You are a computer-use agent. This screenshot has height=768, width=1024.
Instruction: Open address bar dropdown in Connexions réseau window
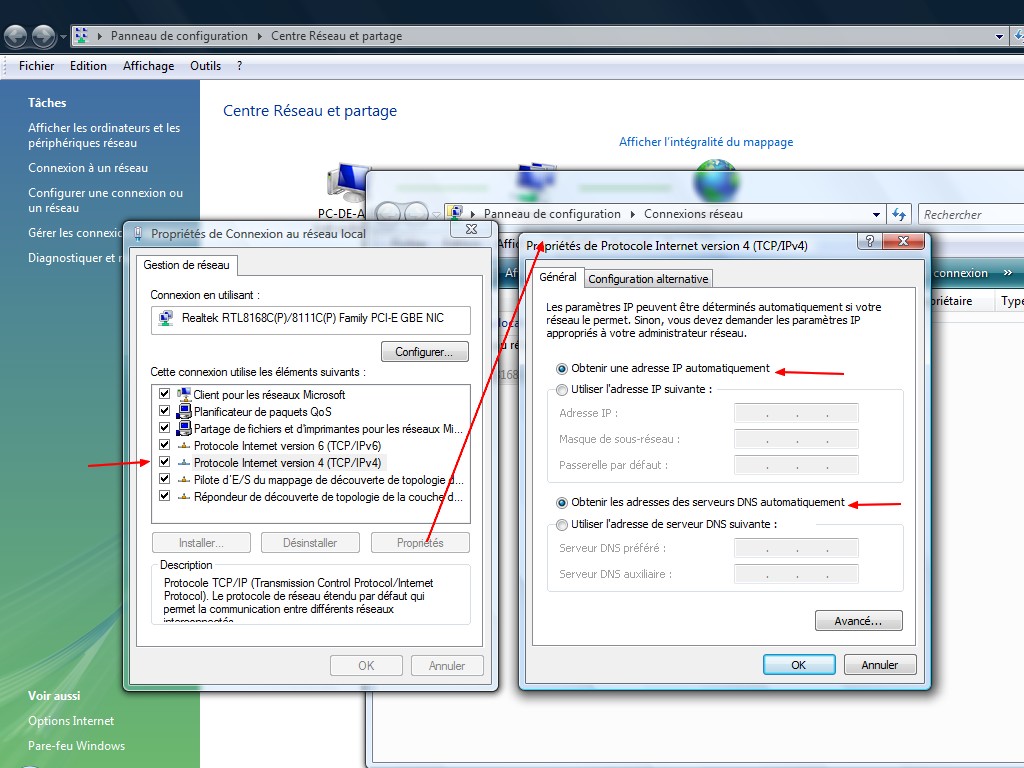click(876, 214)
